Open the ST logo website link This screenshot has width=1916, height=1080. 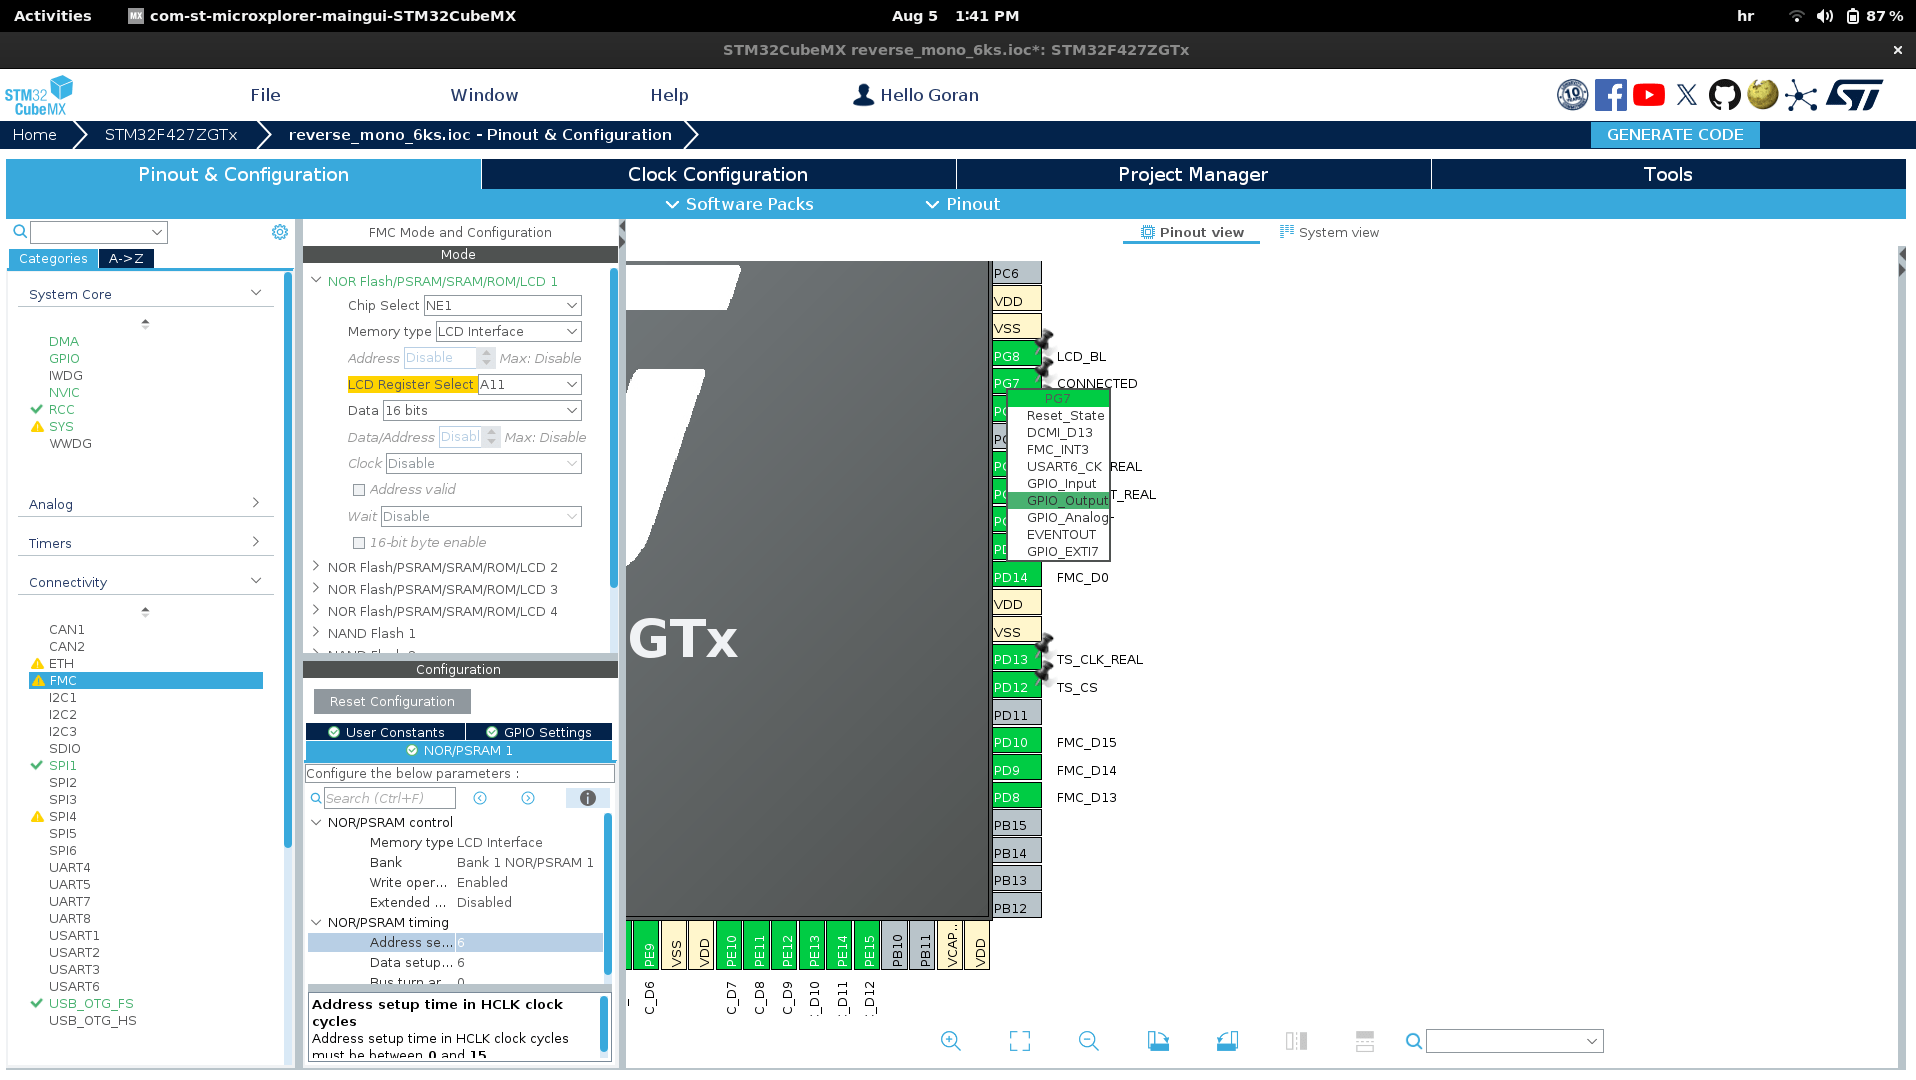(1855, 95)
